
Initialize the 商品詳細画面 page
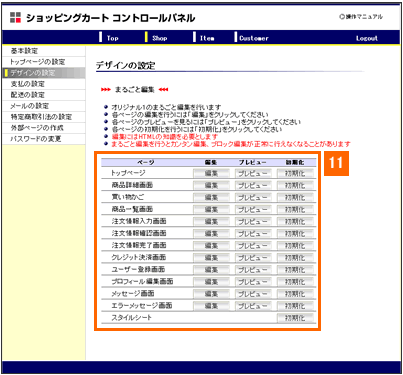295,185
